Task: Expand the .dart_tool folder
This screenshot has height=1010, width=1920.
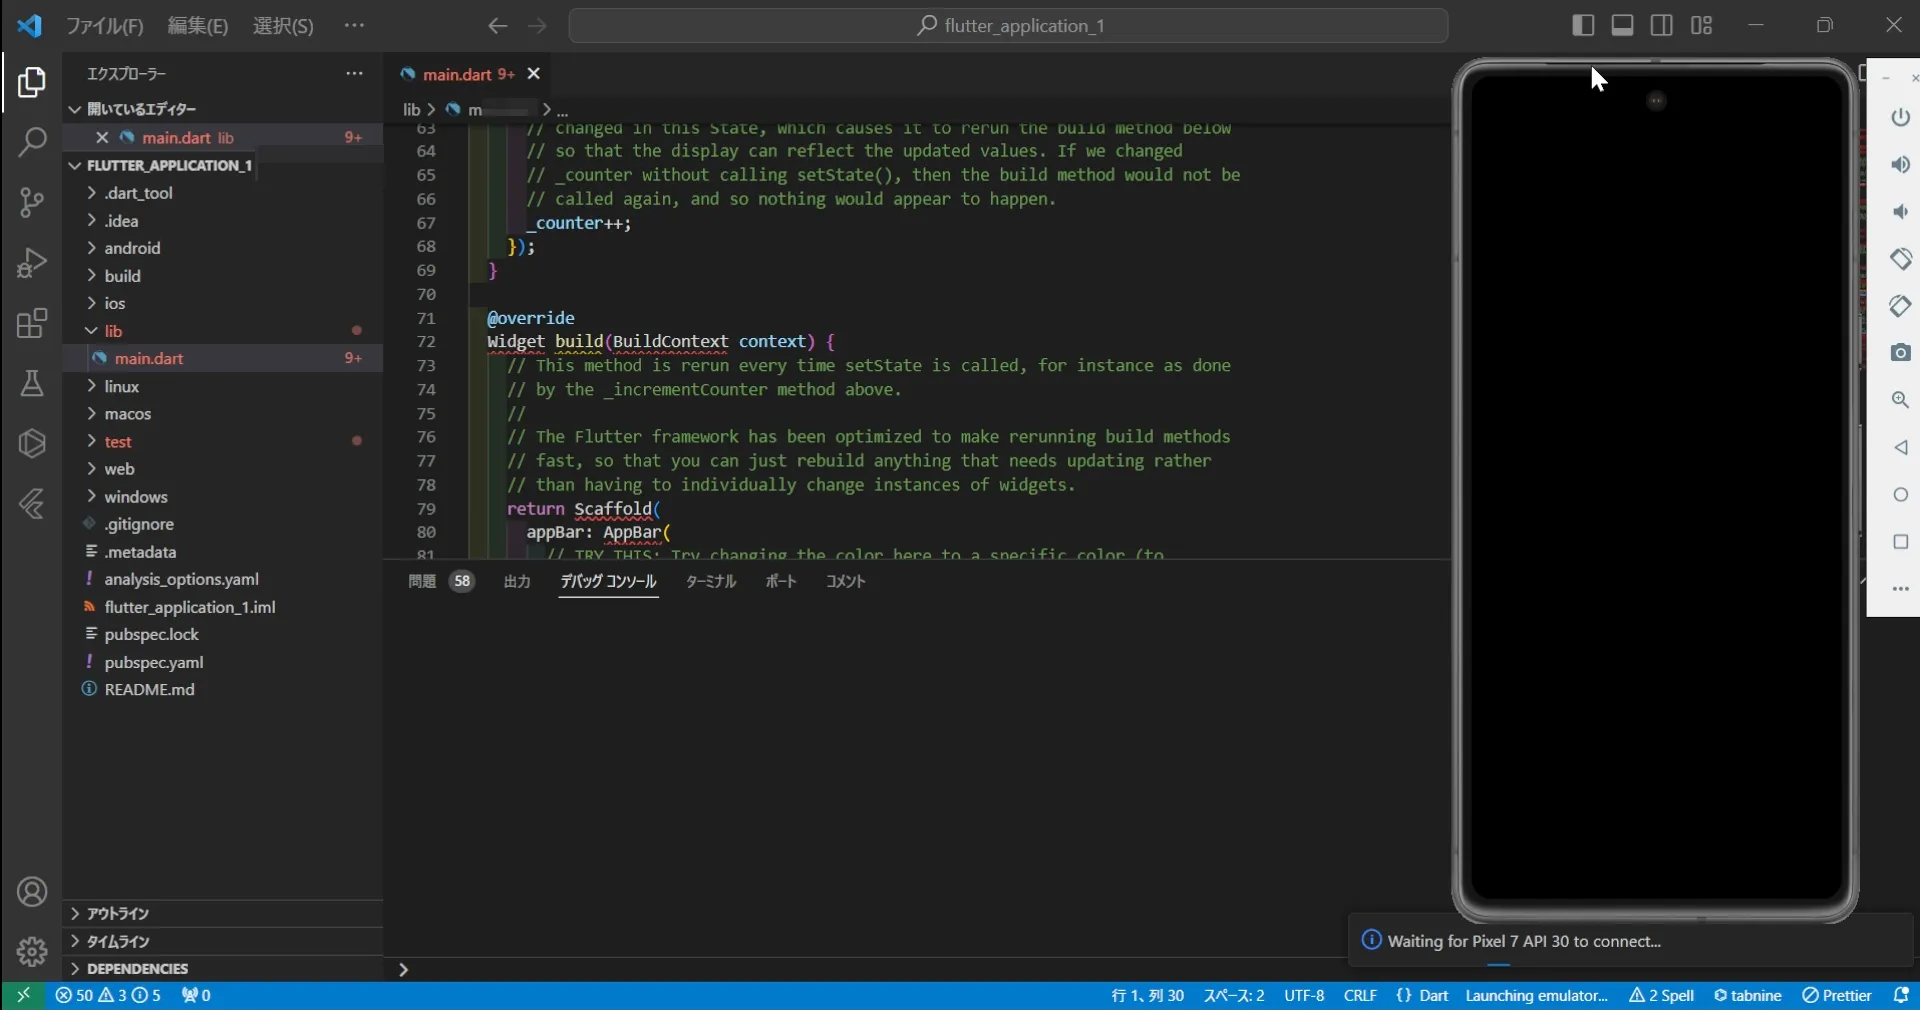Action: [223, 193]
